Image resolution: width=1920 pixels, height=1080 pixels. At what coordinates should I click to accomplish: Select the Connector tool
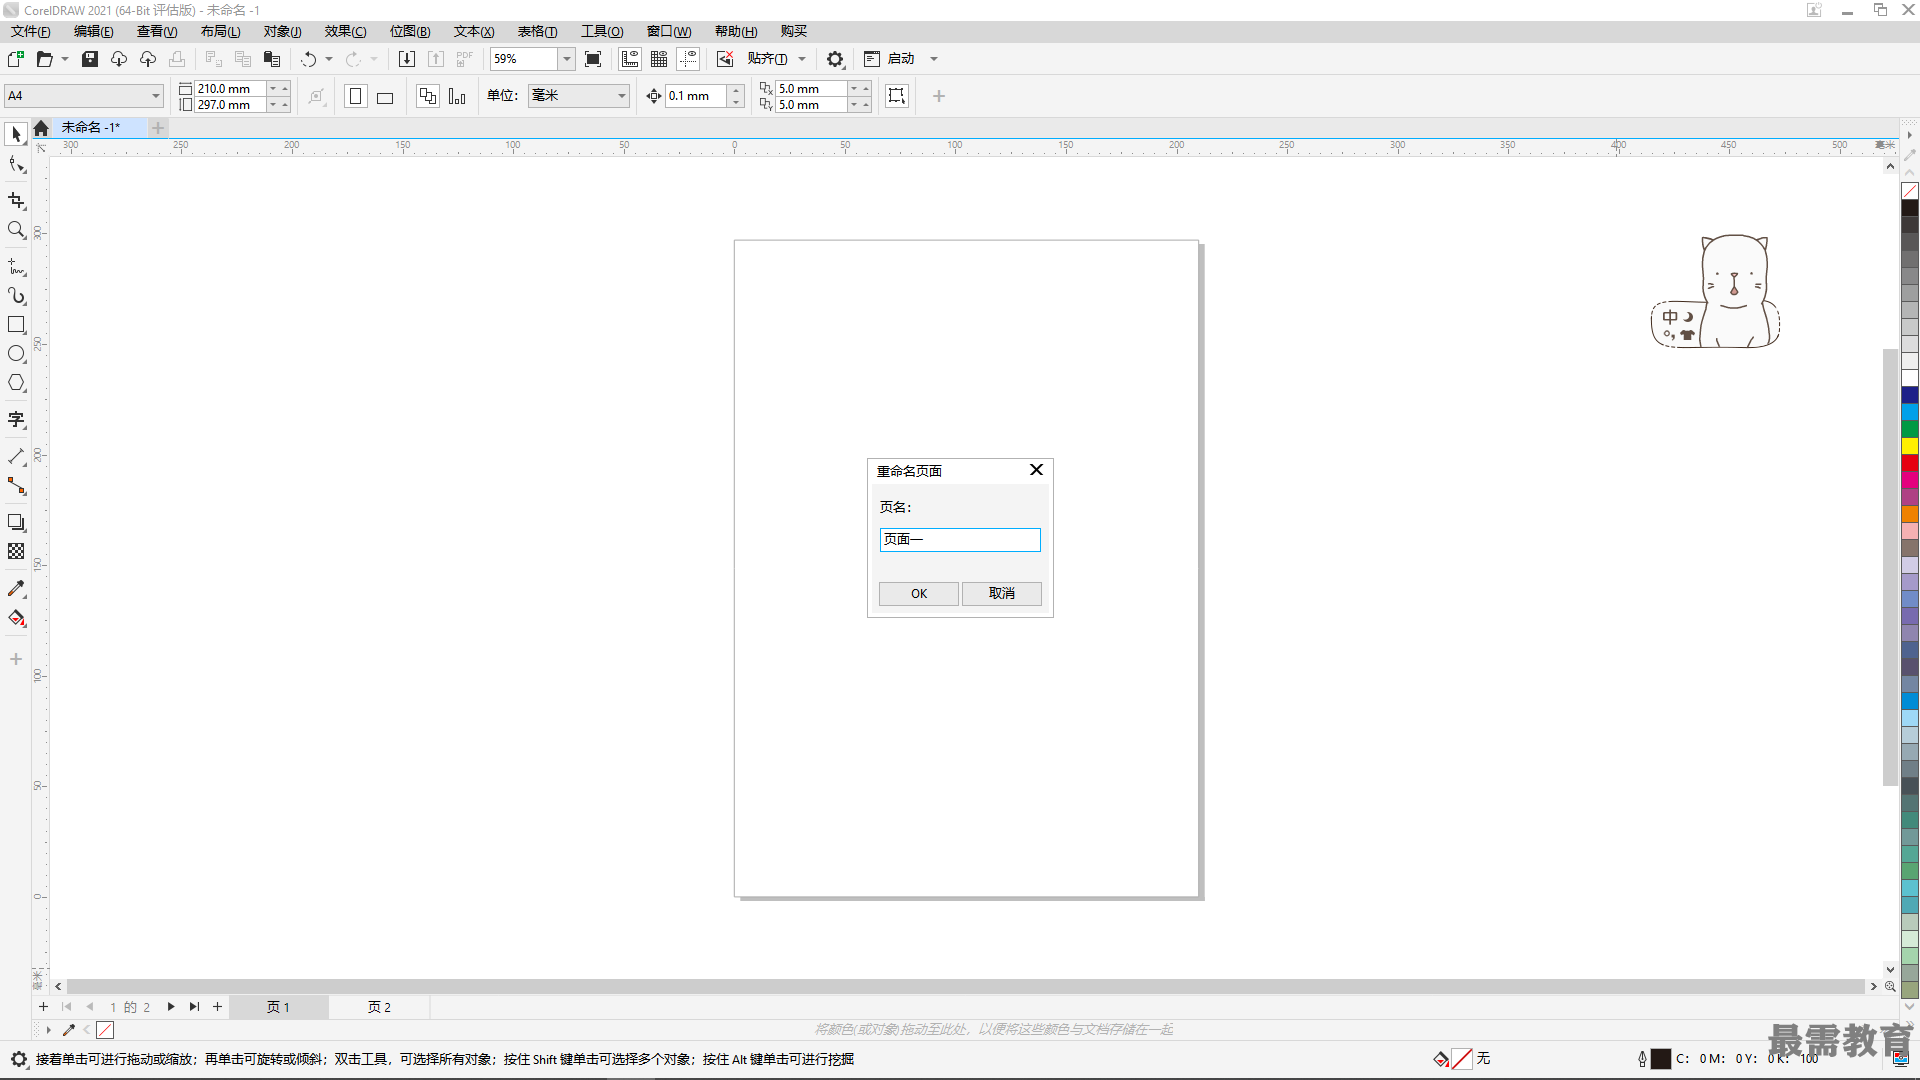click(x=16, y=486)
